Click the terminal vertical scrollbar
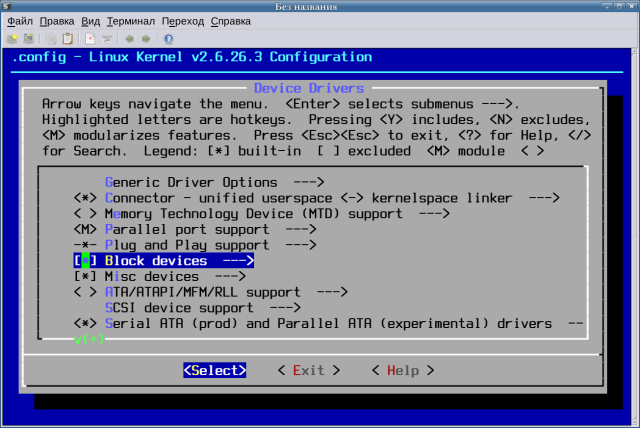This screenshot has height=428, width=640. coord(634,237)
